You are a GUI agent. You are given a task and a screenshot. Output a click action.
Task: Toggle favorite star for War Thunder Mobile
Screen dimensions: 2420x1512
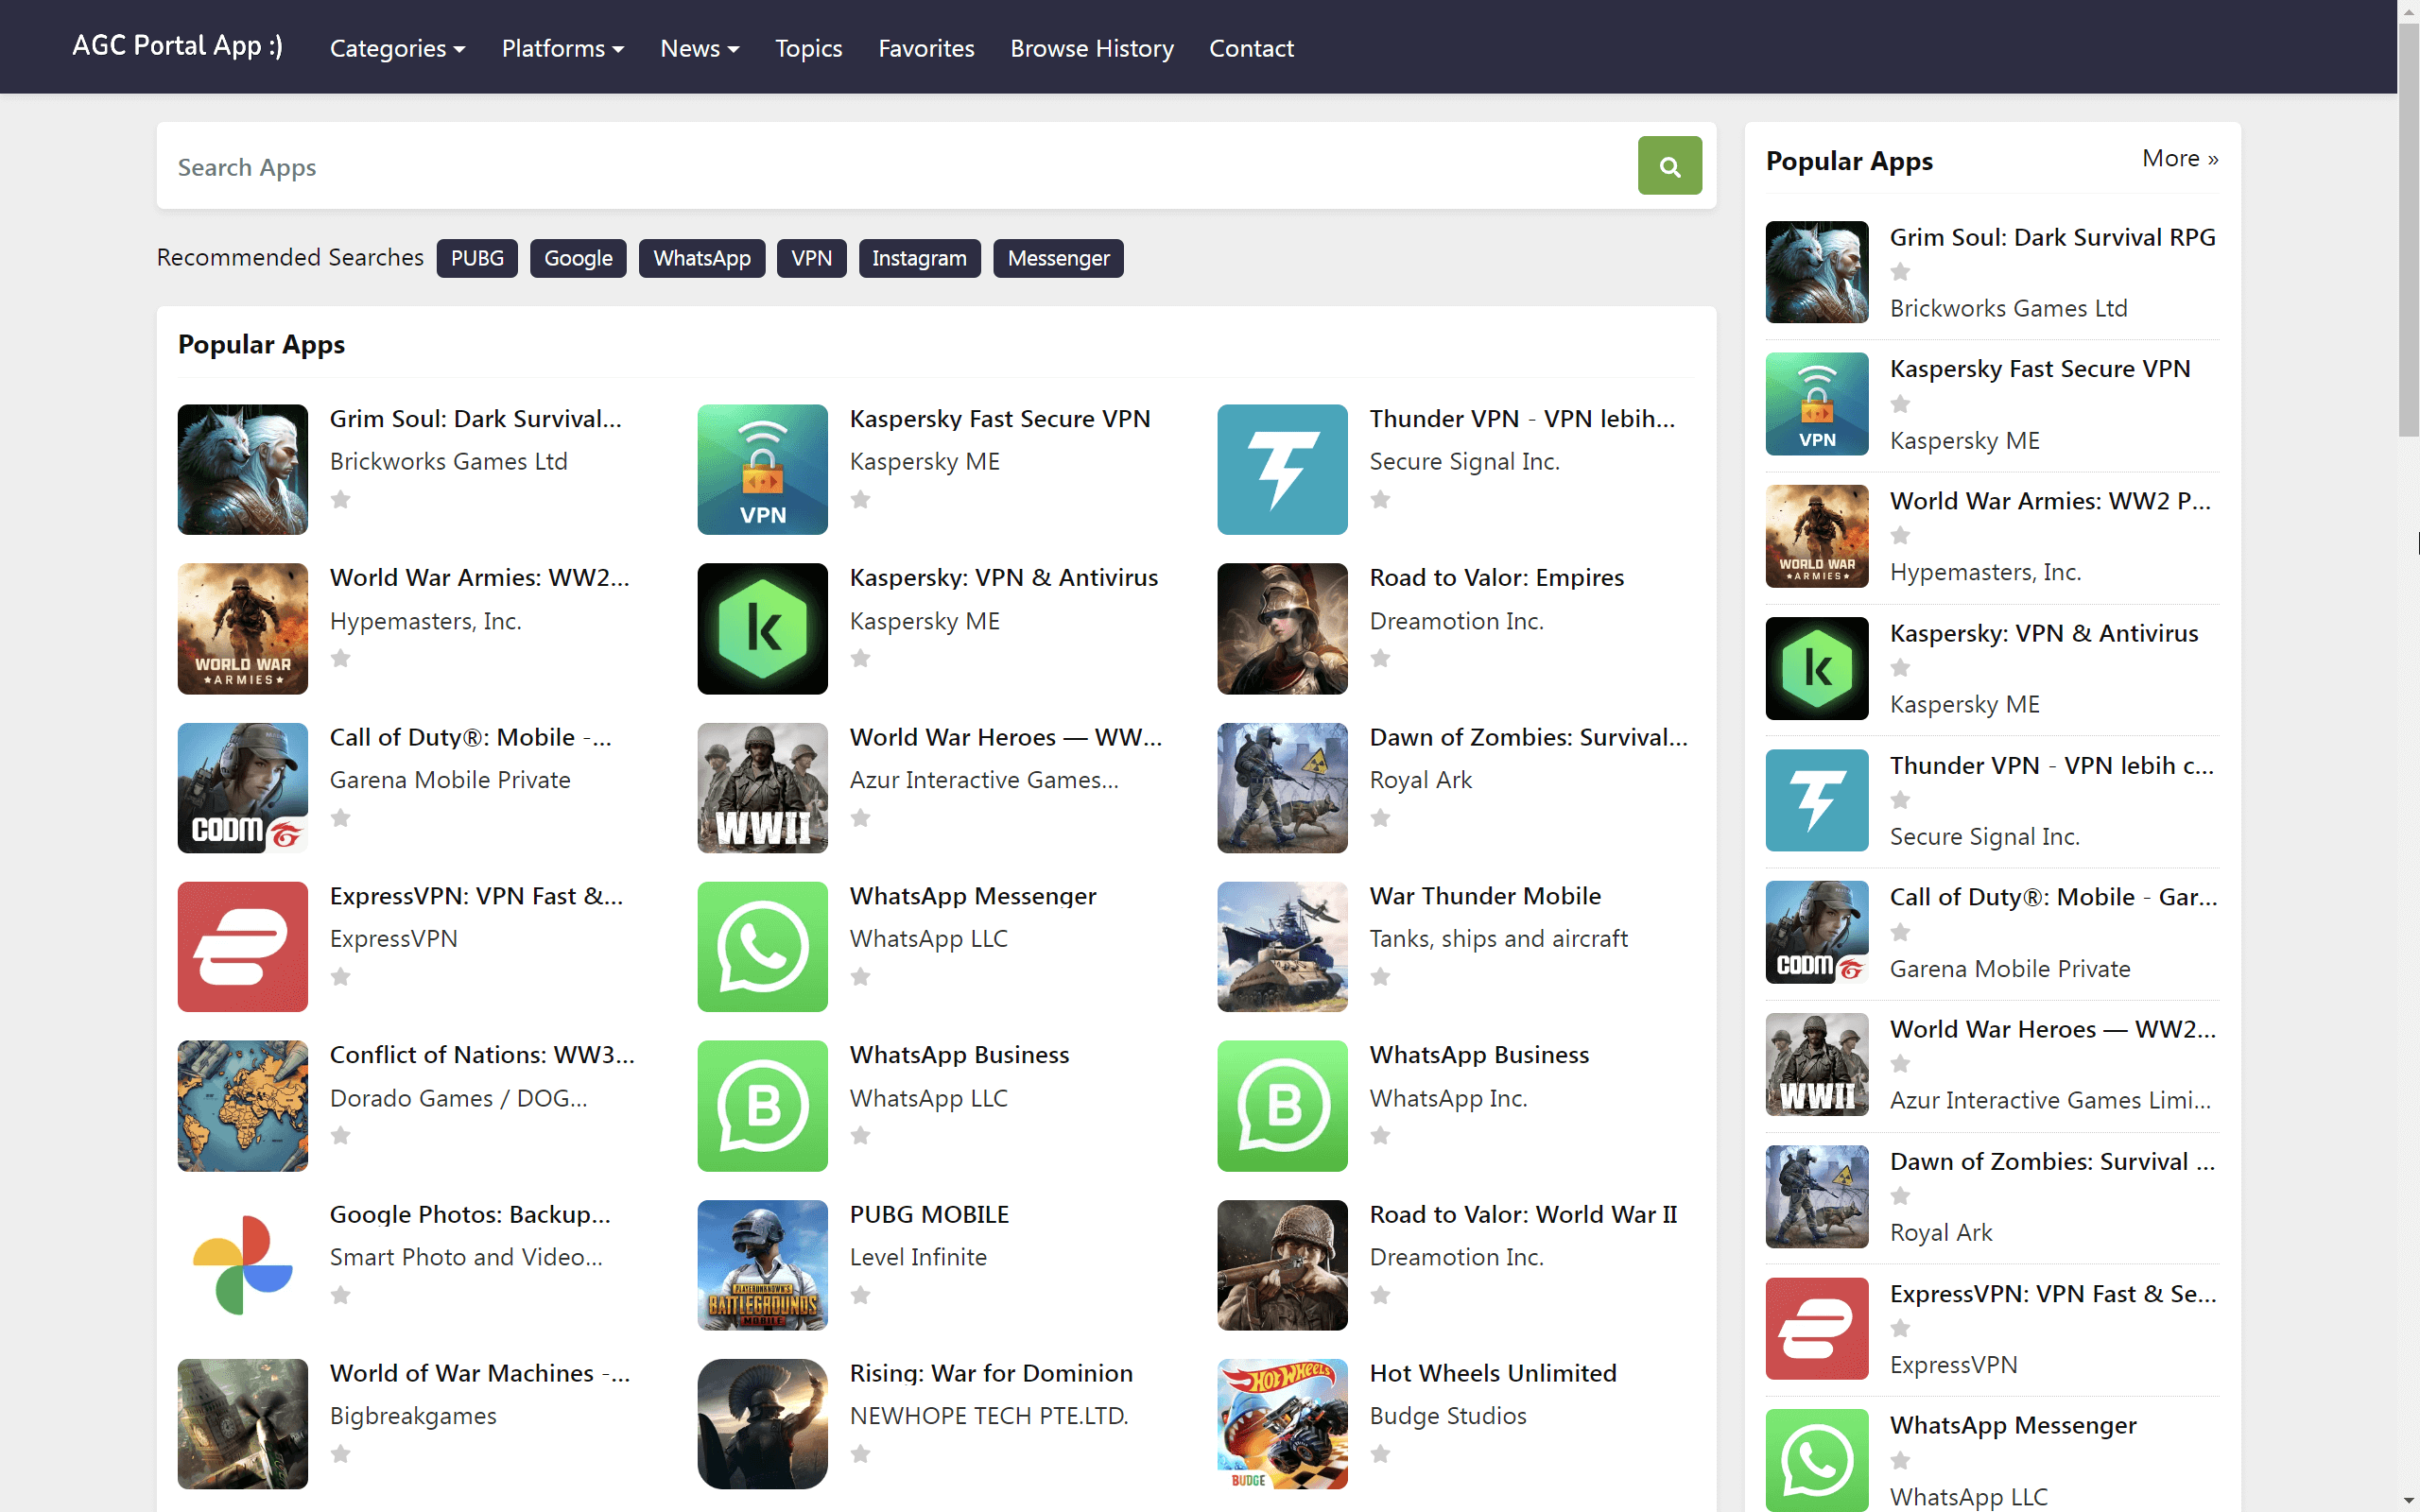coord(1380,976)
